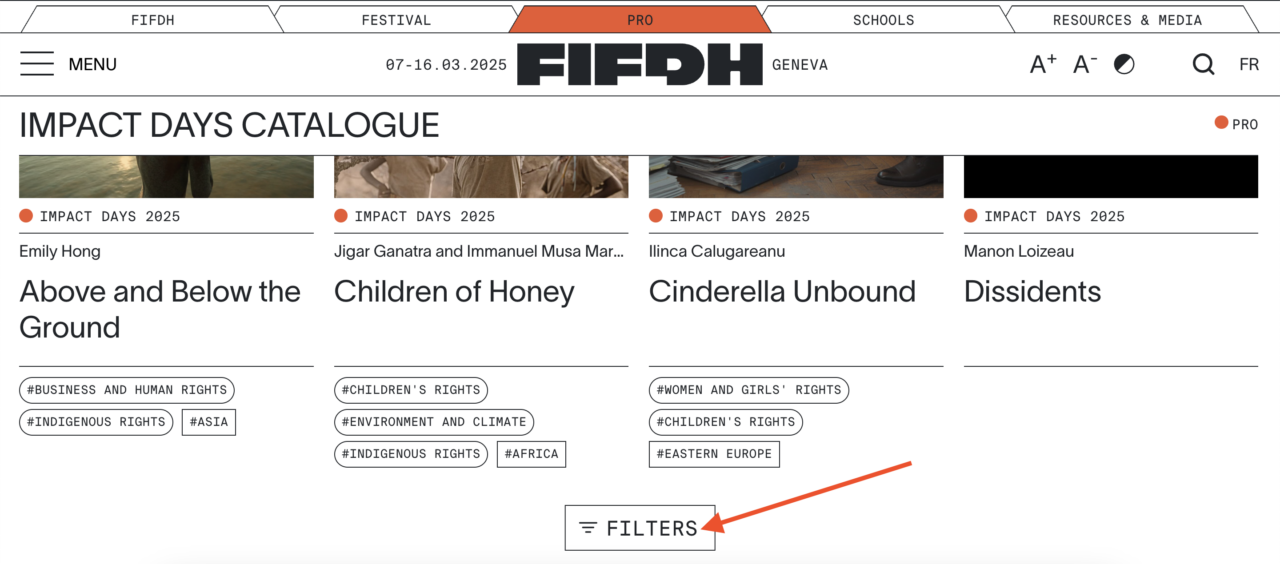Switch language to FR
This screenshot has width=1280, height=564.
(1249, 64)
